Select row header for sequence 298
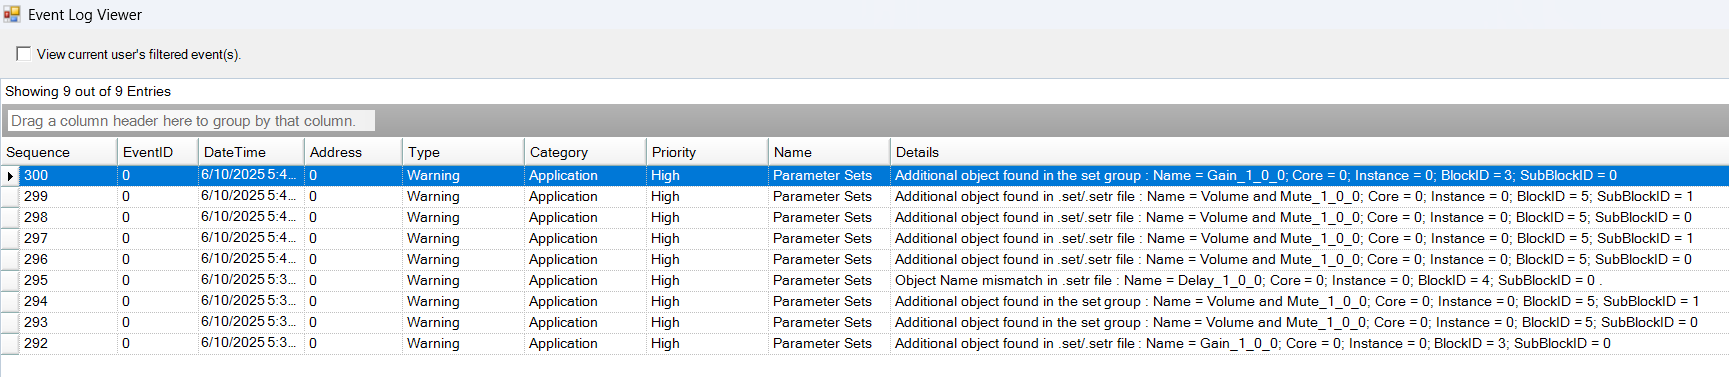The height and width of the screenshot is (377, 1729). 10,218
